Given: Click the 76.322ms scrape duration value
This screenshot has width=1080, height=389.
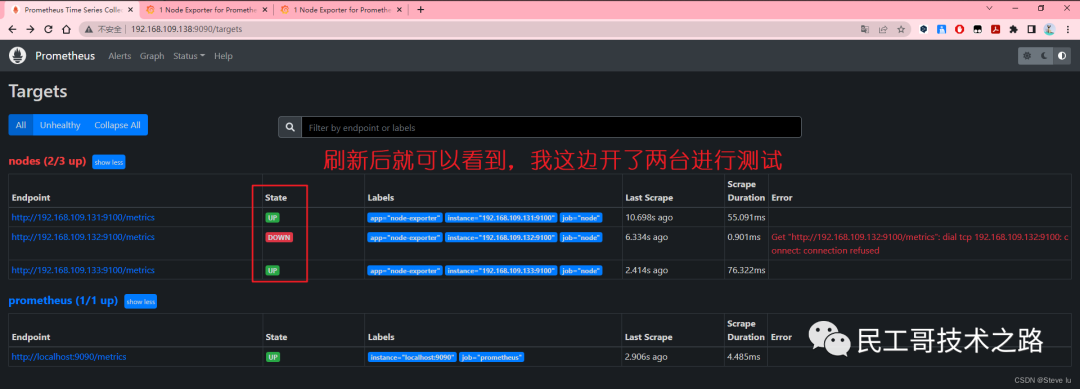Looking at the screenshot, I should point(745,270).
